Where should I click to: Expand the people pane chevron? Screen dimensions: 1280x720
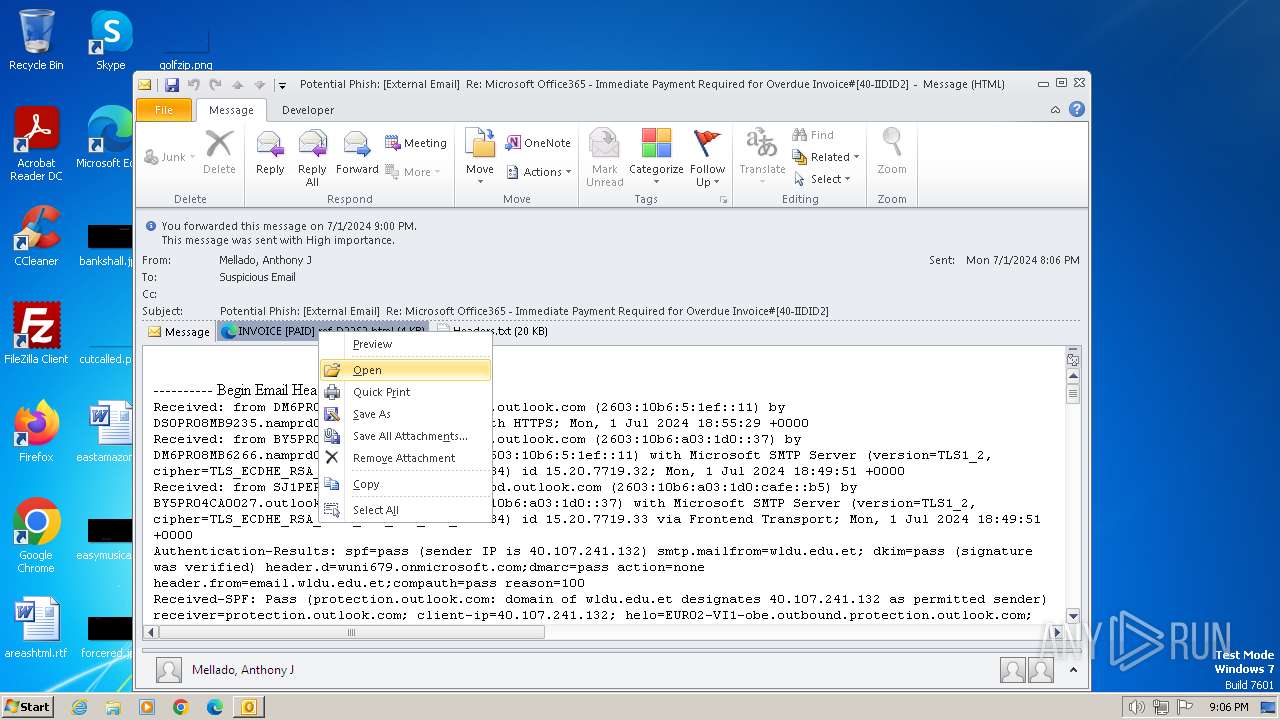pos(1074,670)
